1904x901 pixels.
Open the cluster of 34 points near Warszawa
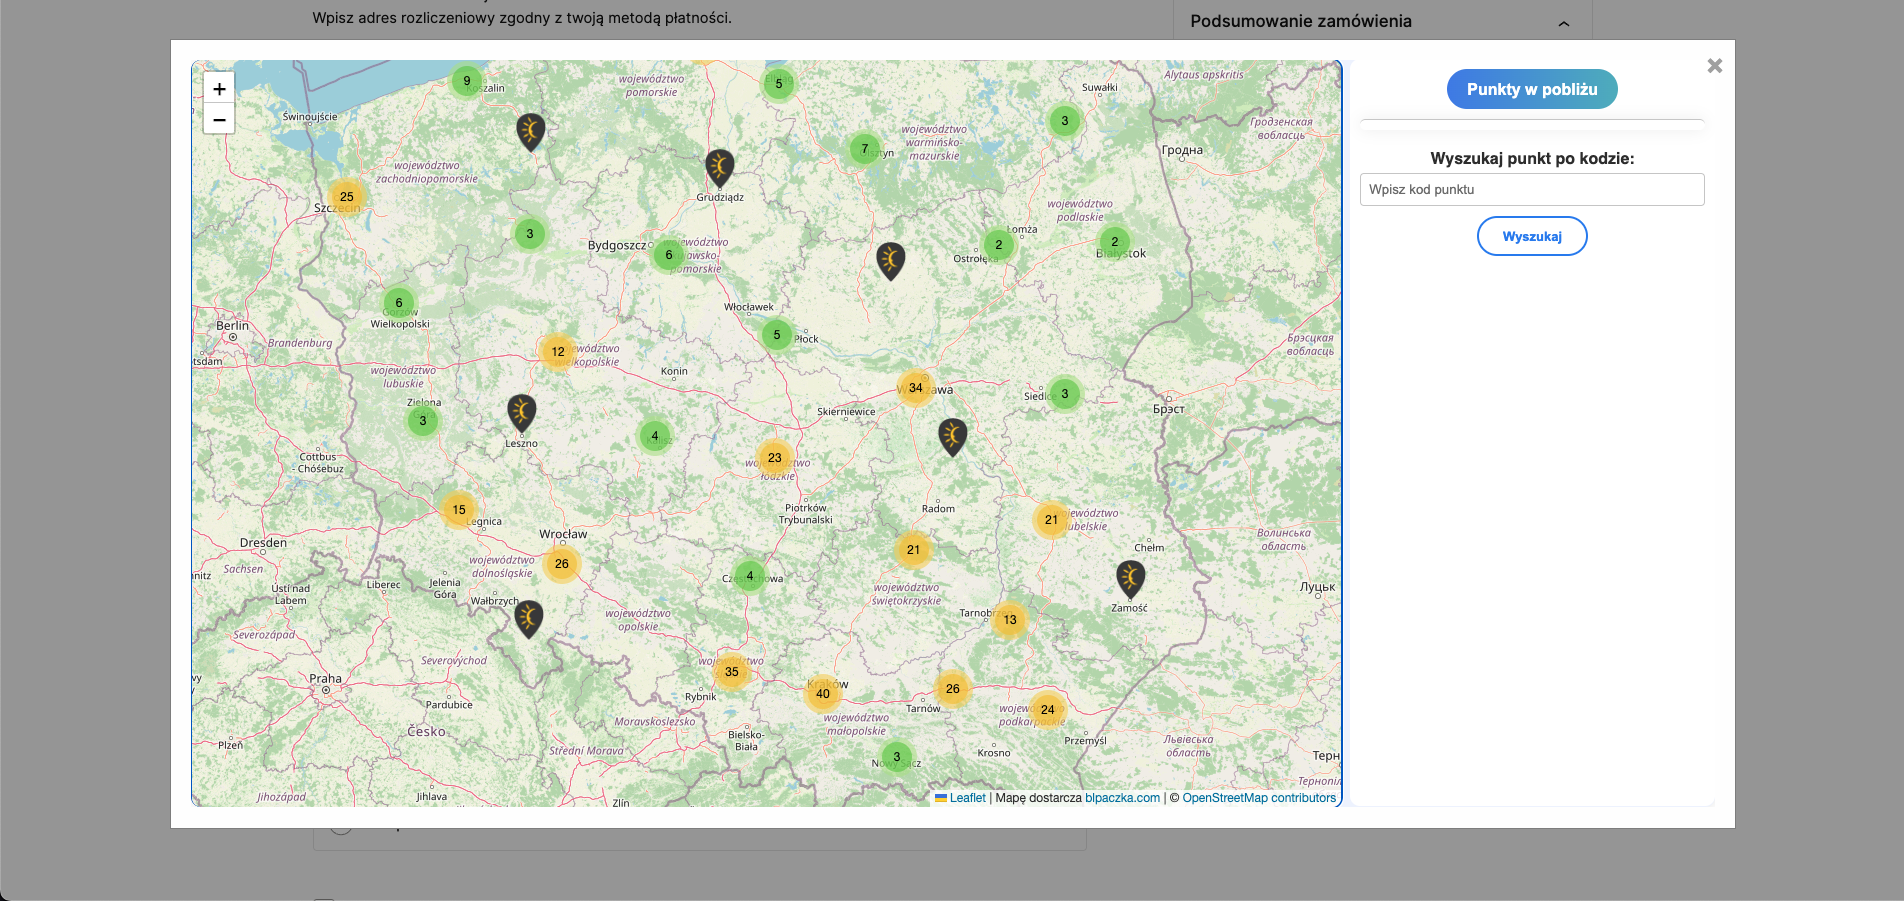pos(916,386)
